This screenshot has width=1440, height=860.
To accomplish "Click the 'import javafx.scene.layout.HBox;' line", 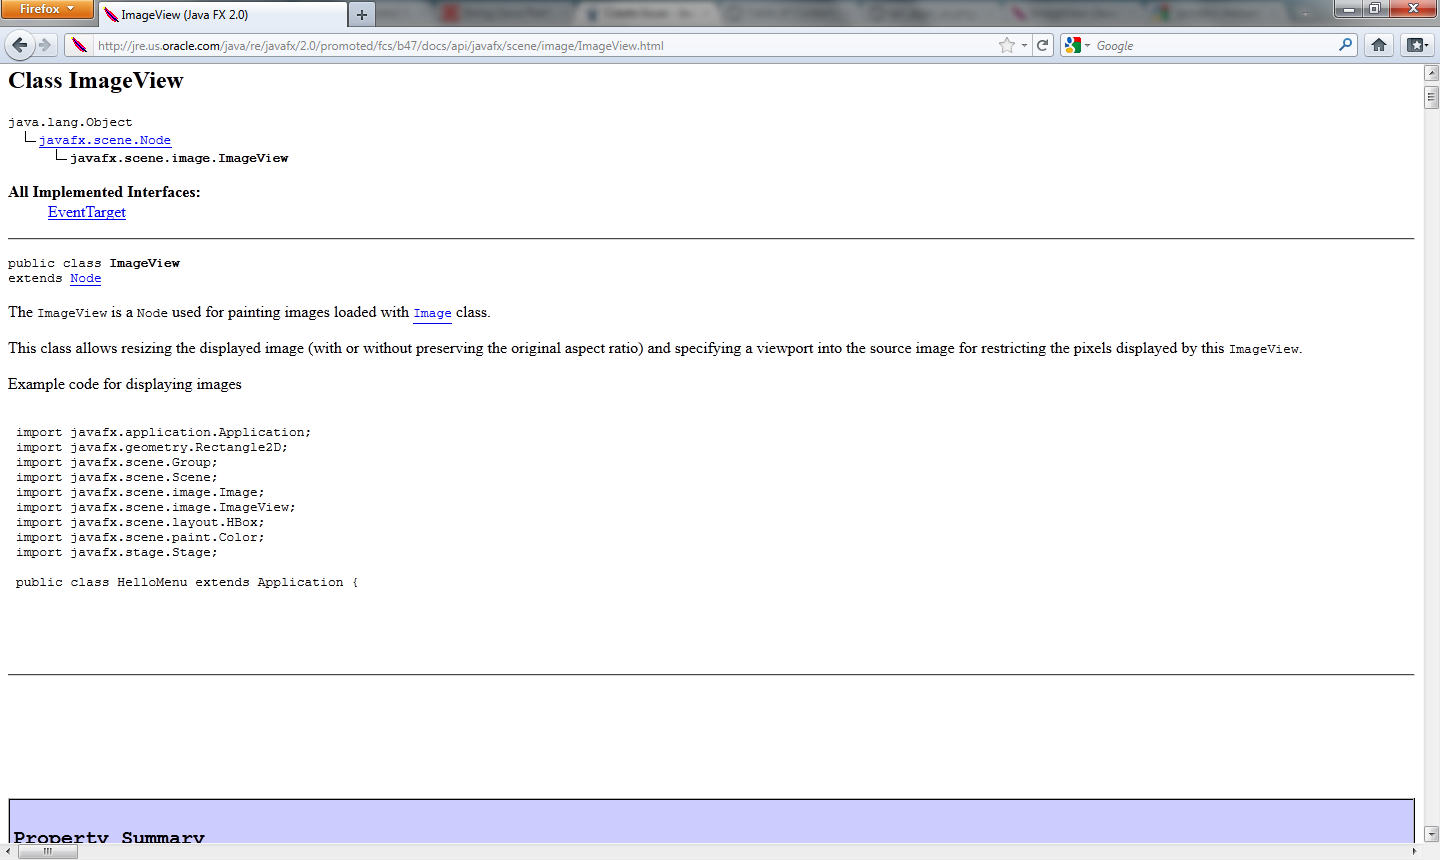I will [140, 523].
